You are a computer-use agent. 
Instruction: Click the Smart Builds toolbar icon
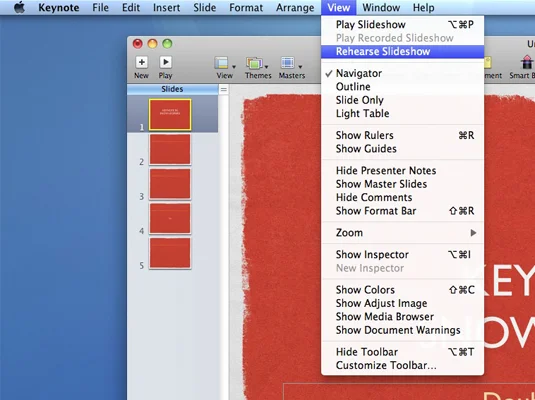526,63
